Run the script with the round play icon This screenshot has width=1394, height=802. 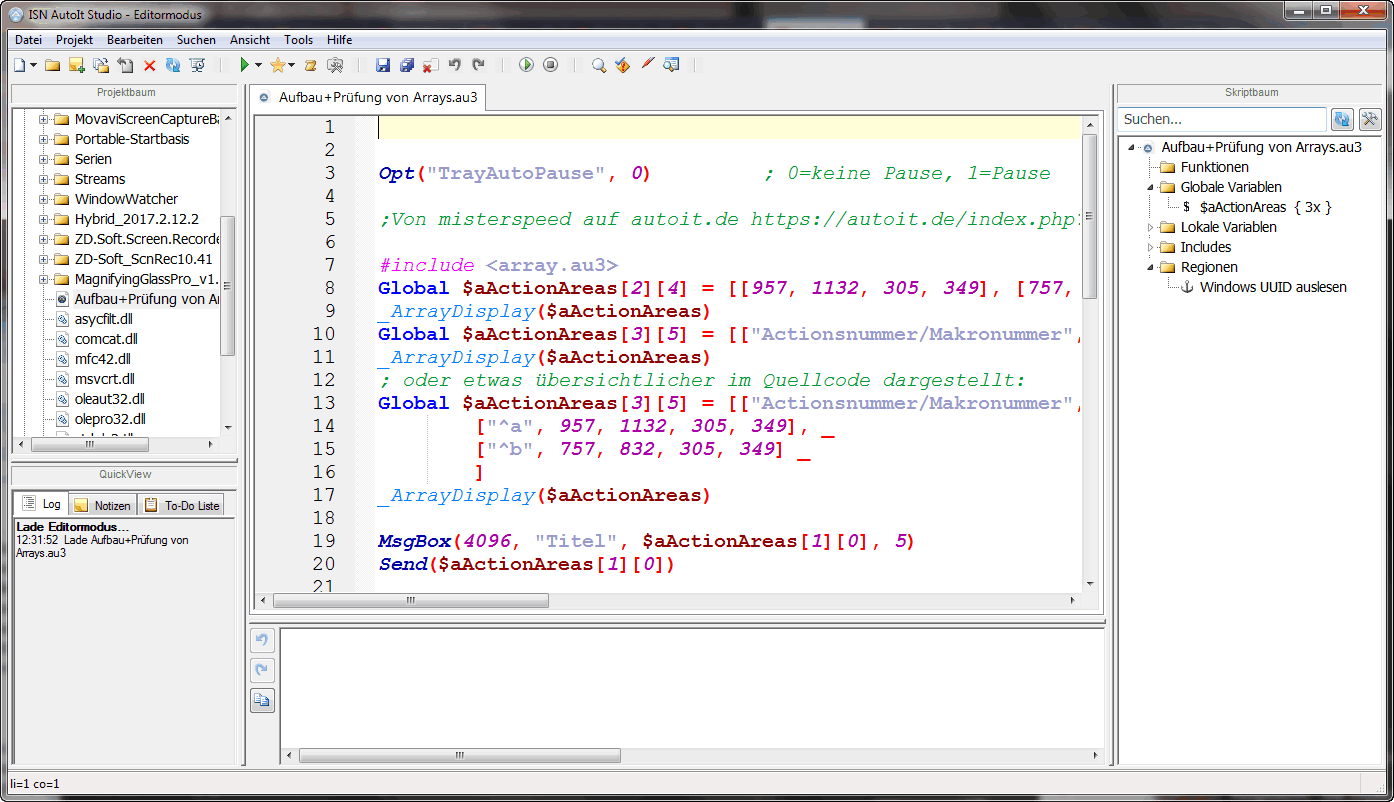[x=526, y=65]
